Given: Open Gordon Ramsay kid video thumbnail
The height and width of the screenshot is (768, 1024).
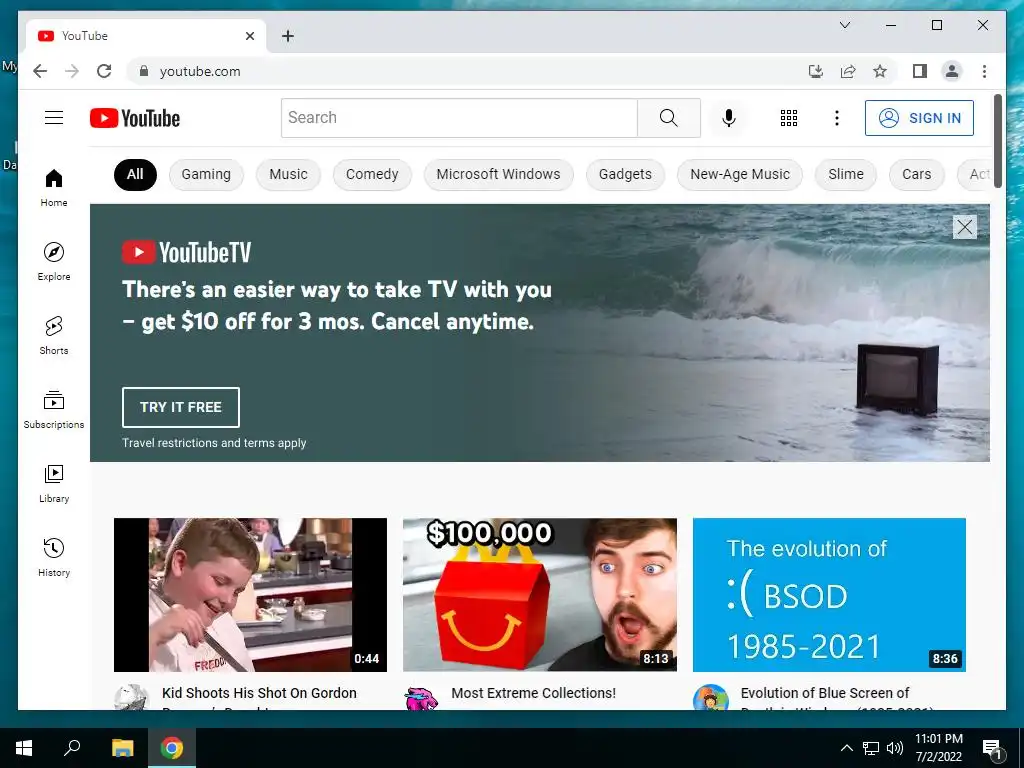Looking at the screenshot, I should click(x=250, y=594).
